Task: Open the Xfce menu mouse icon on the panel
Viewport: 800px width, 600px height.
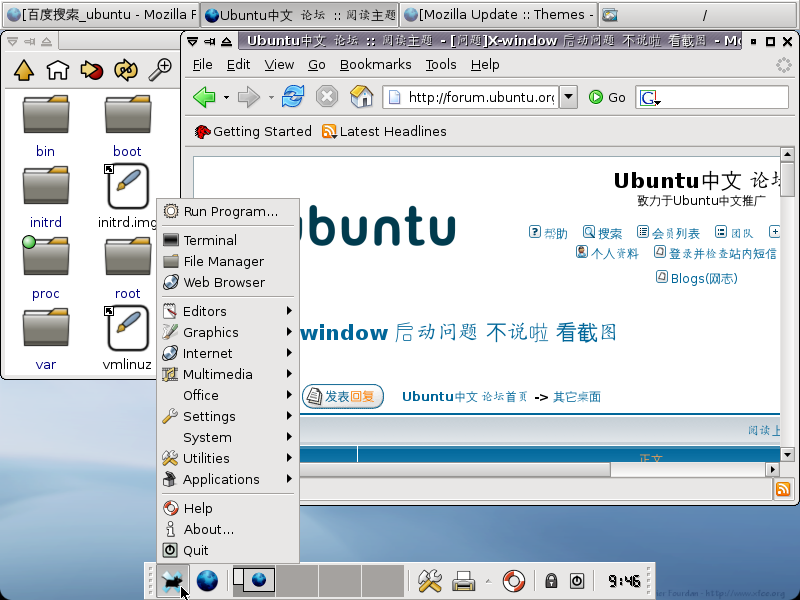Action: click(172, 581)
